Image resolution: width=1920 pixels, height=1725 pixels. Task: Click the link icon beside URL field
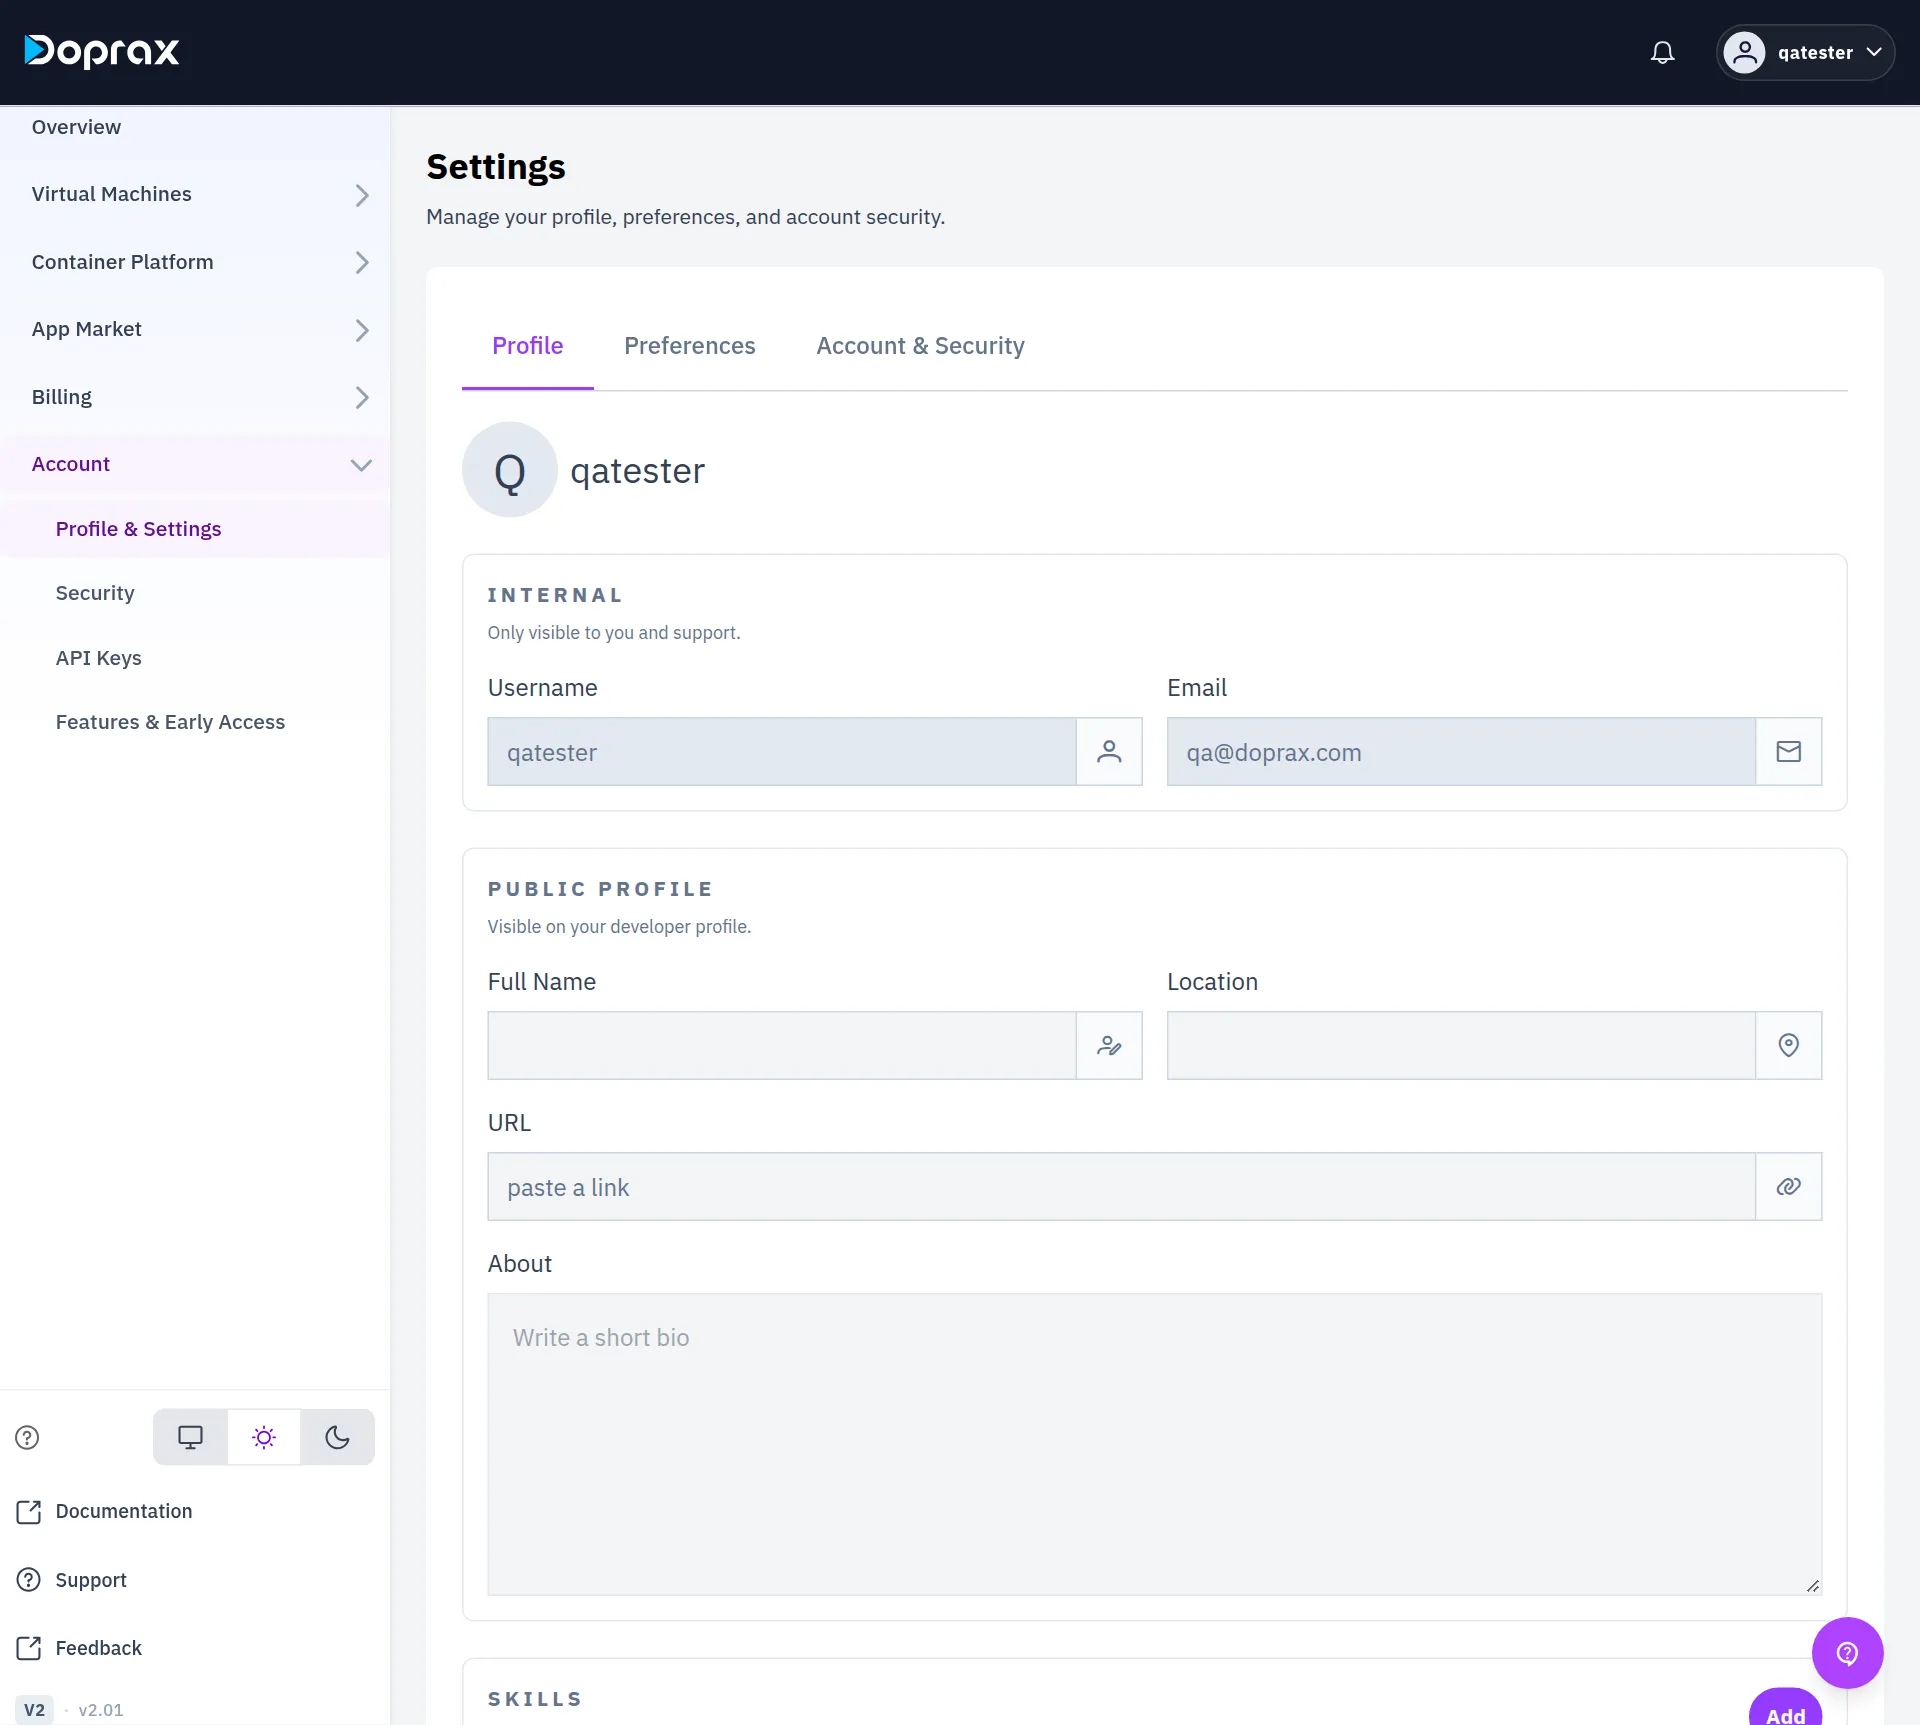[x=1788, y=1186]
